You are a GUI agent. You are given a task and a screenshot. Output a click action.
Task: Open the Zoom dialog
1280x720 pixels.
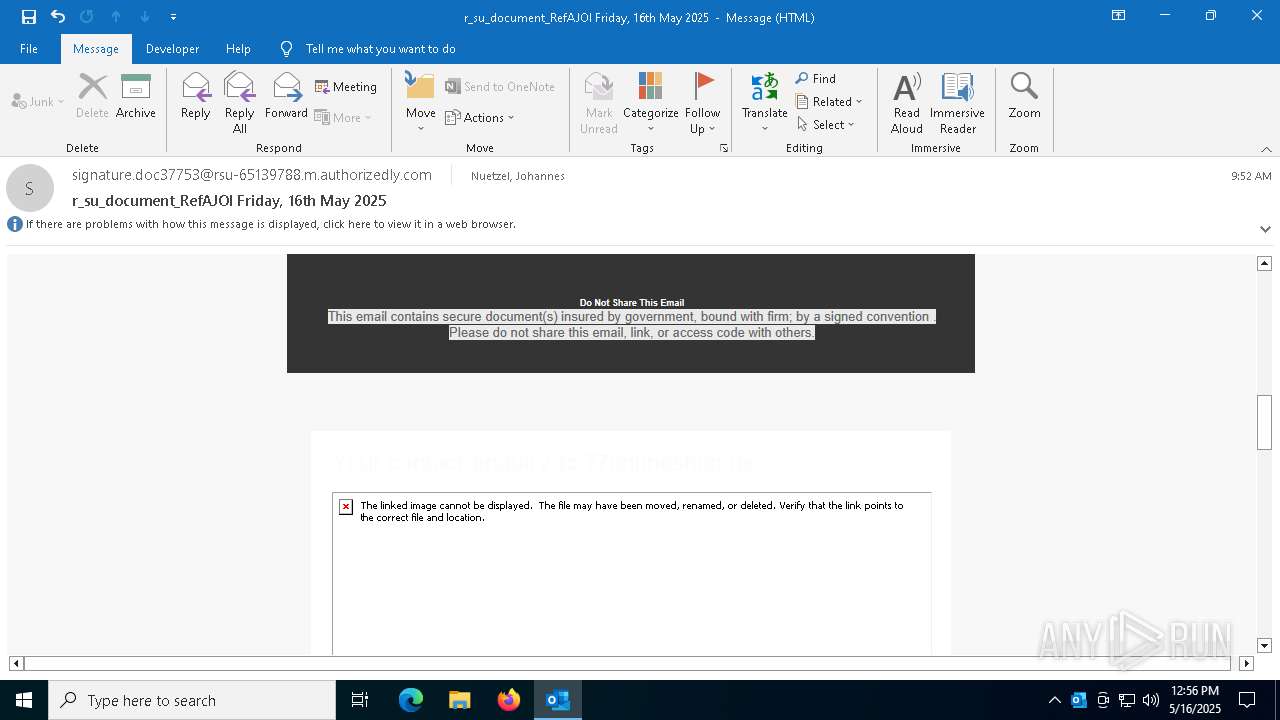1024,96
